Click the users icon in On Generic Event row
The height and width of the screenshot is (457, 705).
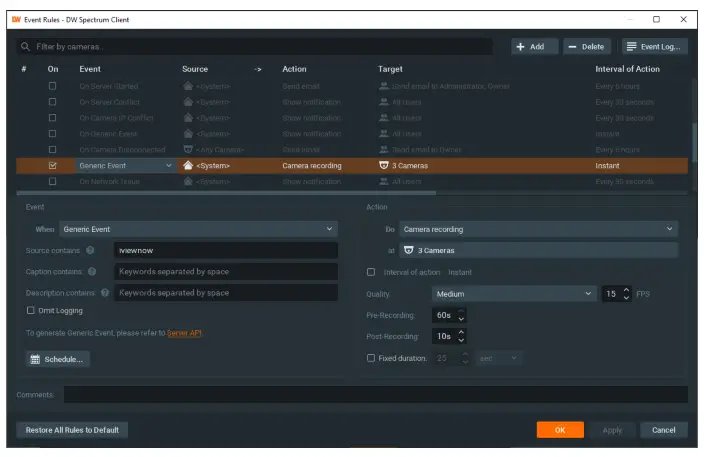384,134
